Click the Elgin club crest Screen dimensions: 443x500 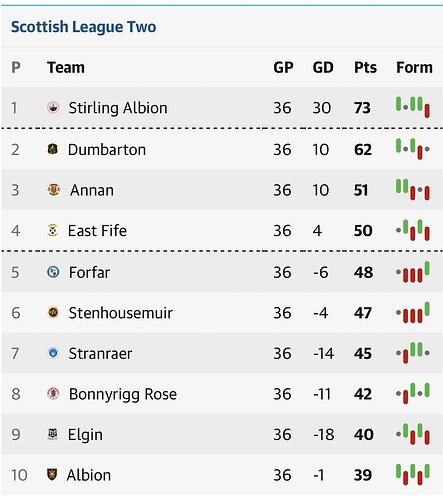(x=53, y=434)
